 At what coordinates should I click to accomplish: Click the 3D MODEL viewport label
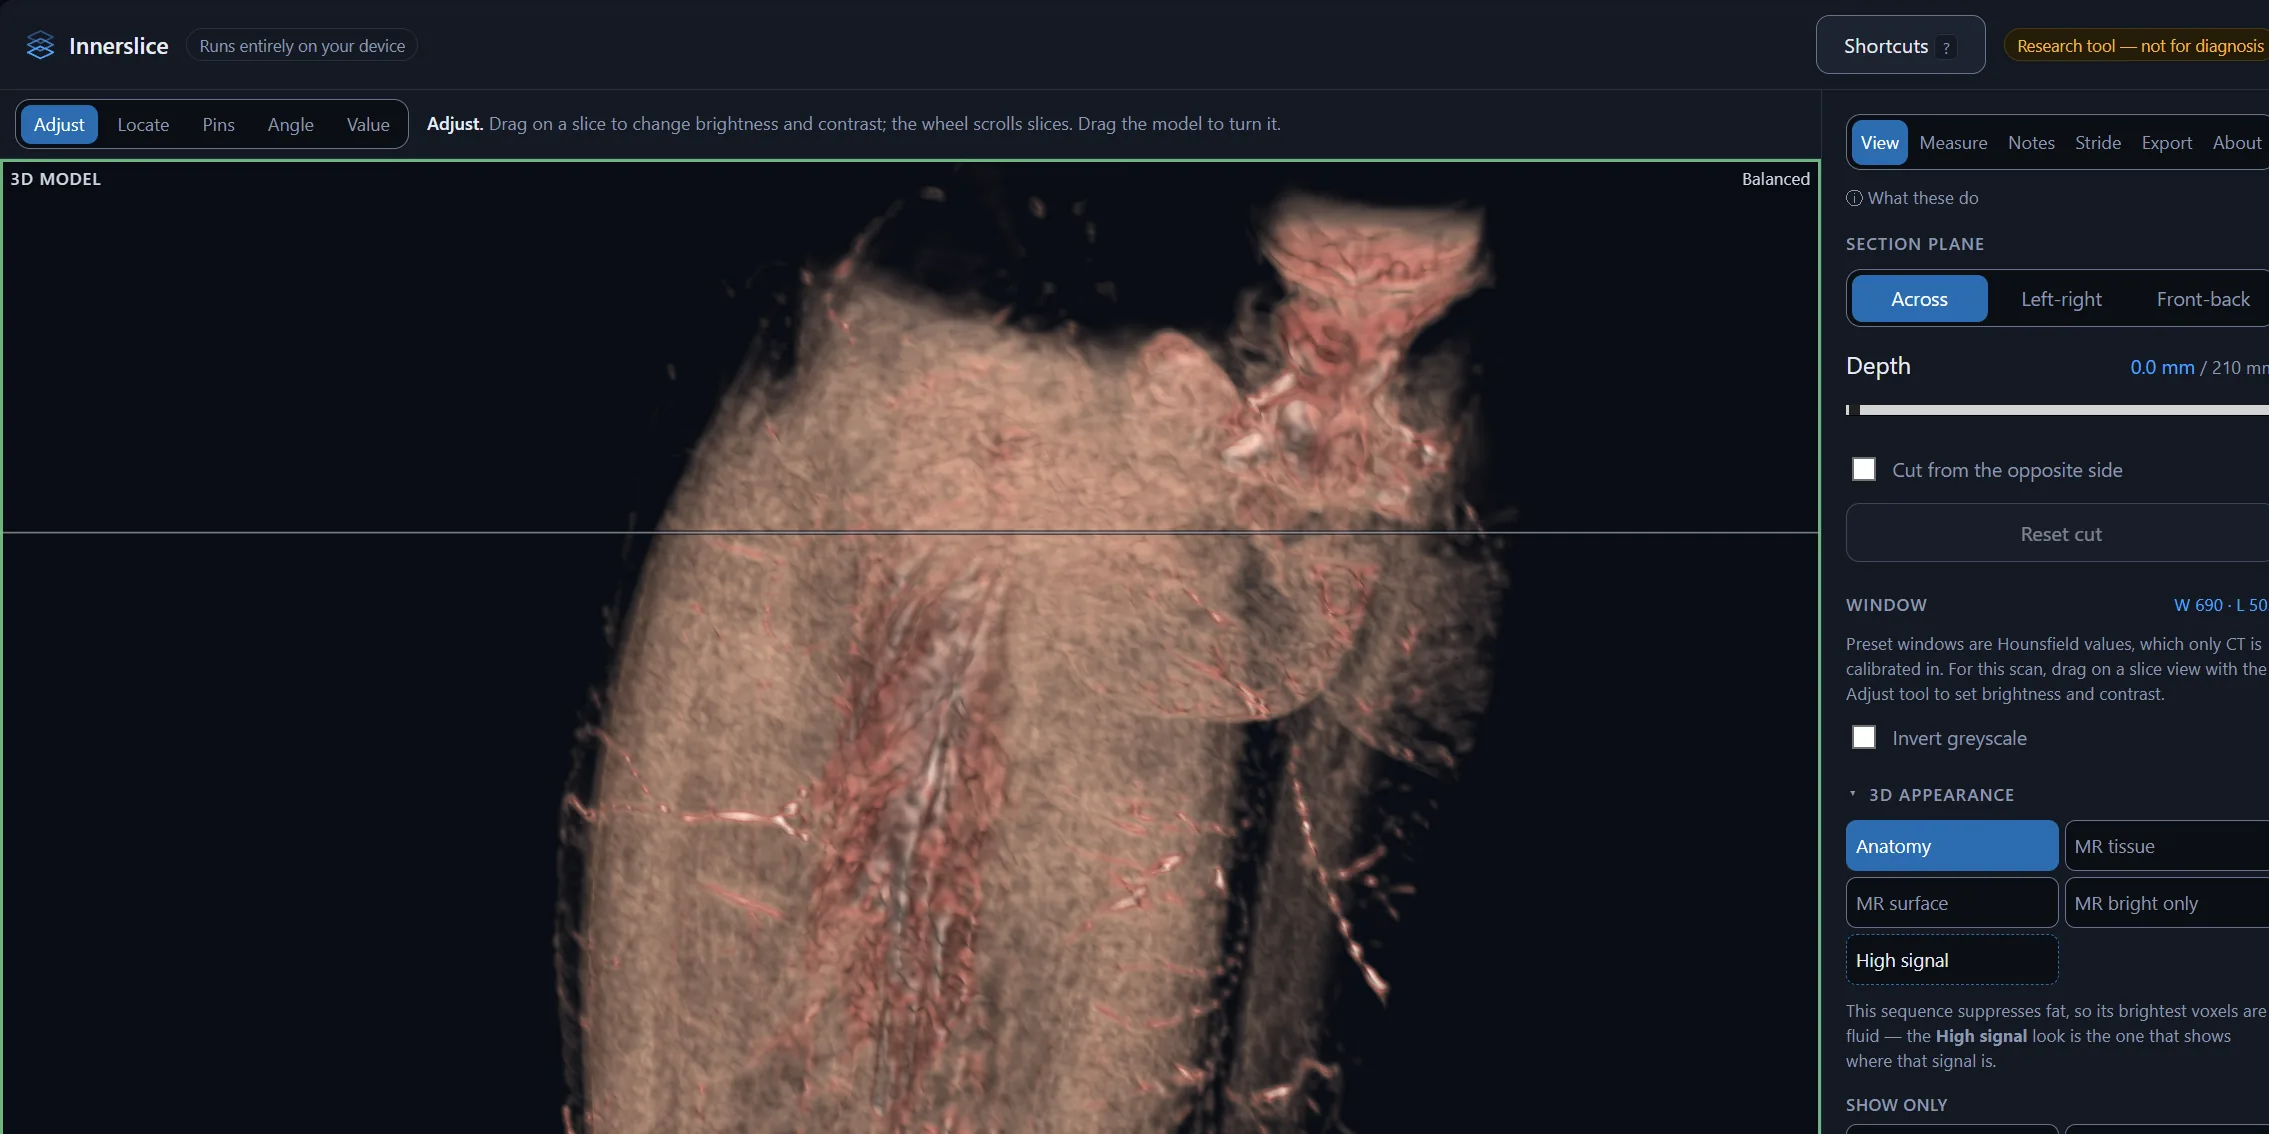coord(56,179)
